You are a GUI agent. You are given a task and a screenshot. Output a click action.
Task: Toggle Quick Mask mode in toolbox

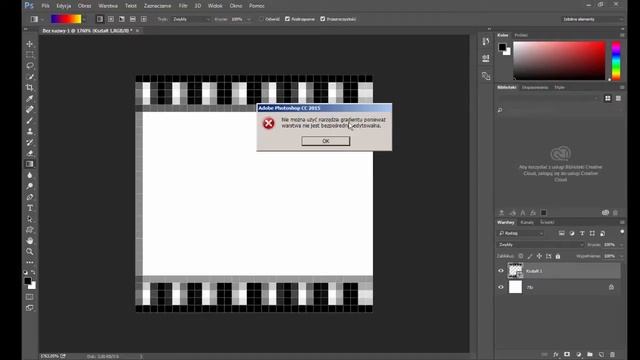coord(30,297)
